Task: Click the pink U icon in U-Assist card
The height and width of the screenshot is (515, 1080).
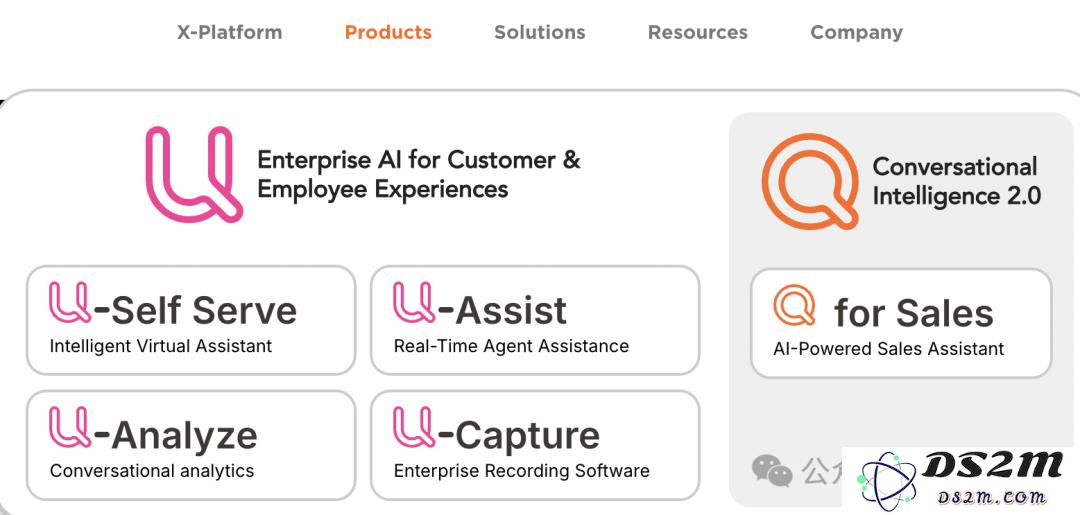Action: [414, 302]
